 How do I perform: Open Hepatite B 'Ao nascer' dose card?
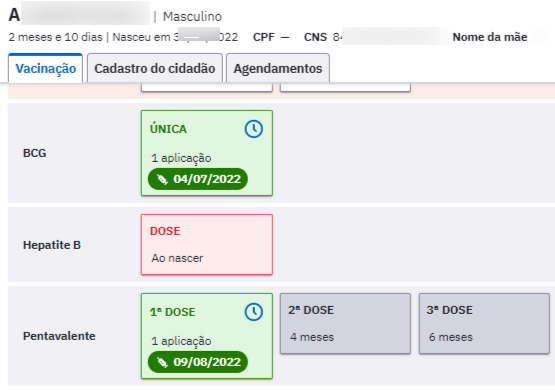(x=207, y=244)
